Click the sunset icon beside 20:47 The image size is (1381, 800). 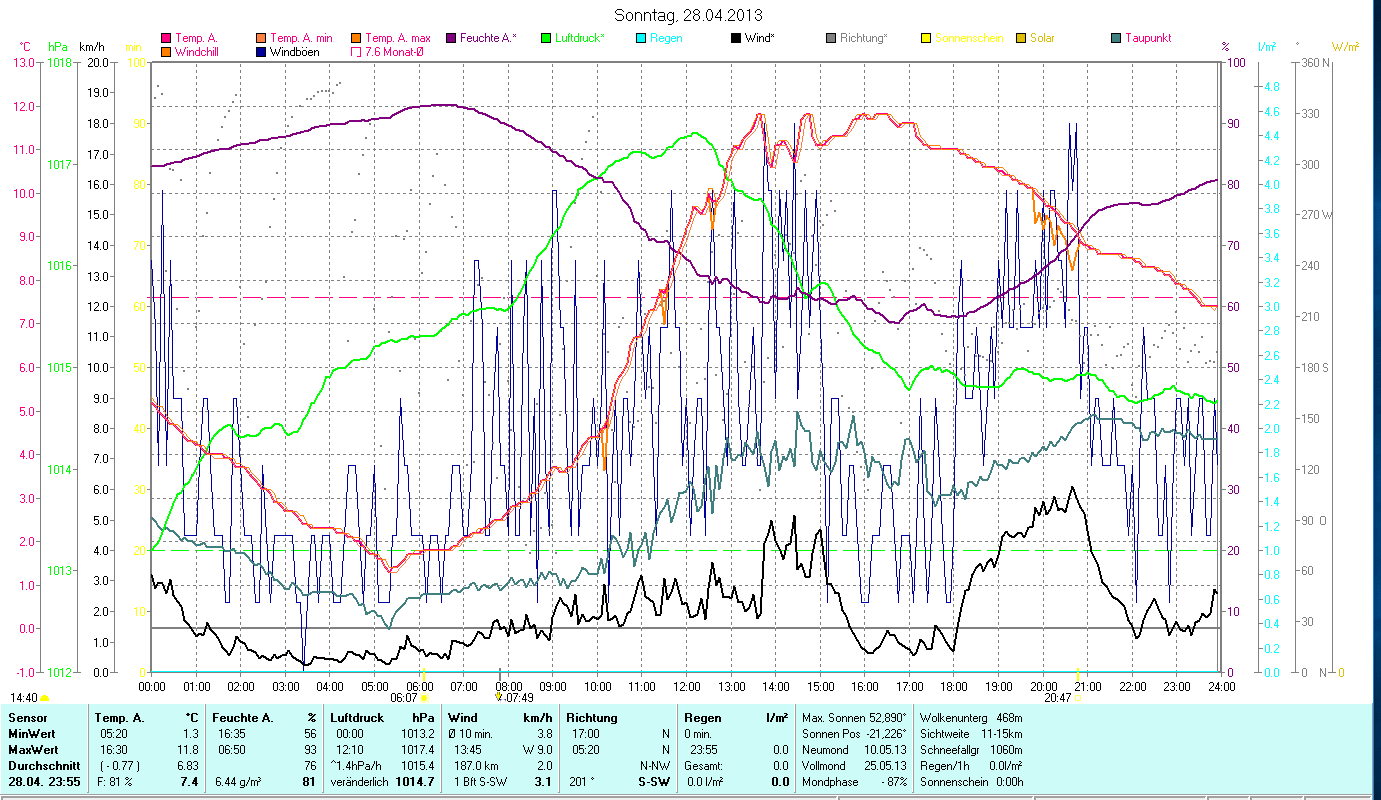[x=1078, y=698]
